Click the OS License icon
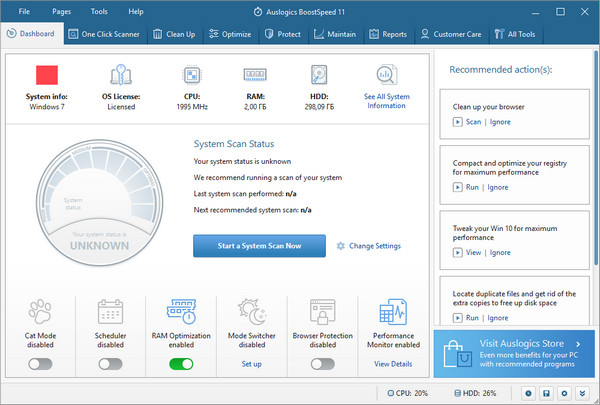 coord(120,75)
